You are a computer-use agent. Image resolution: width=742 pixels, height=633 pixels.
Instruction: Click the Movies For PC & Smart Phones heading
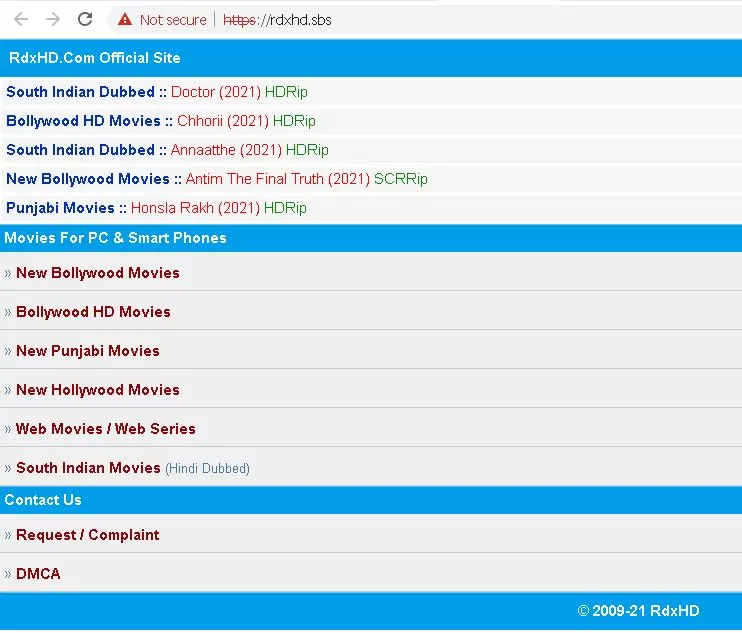(x=115, y=238)
